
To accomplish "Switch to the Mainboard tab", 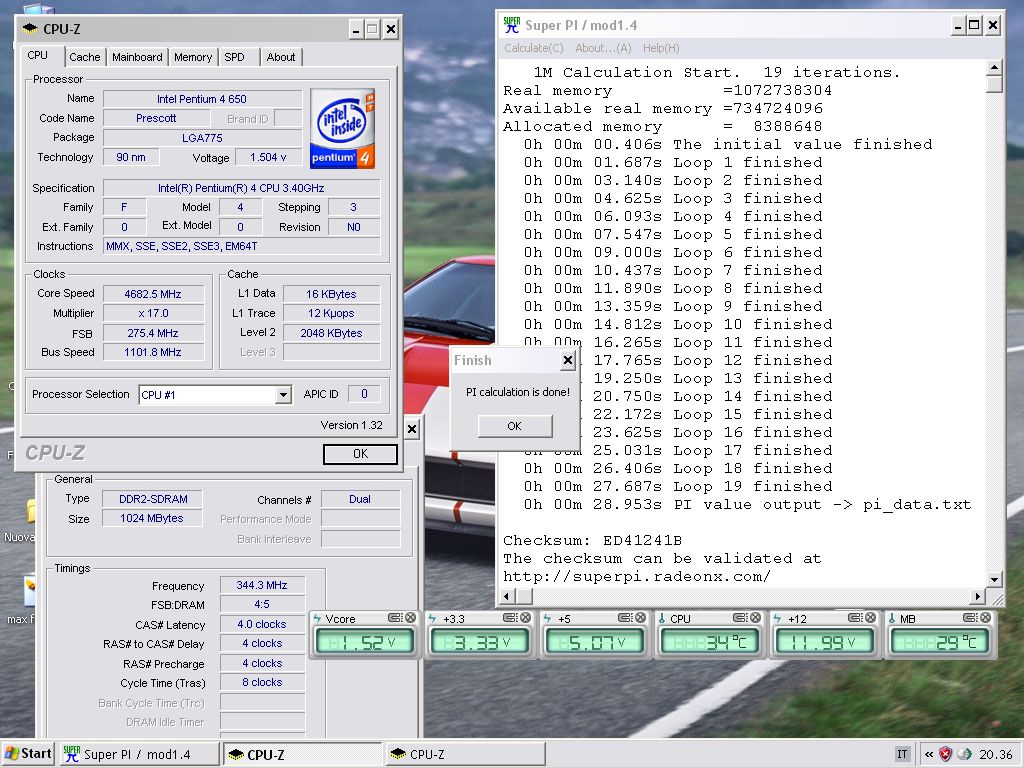I will [137, 57].
